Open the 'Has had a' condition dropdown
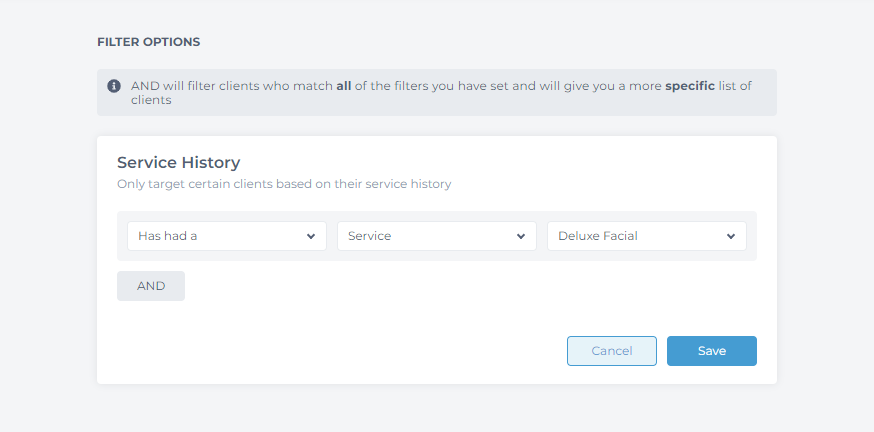The image size is (874, 432). coord(227,236)
